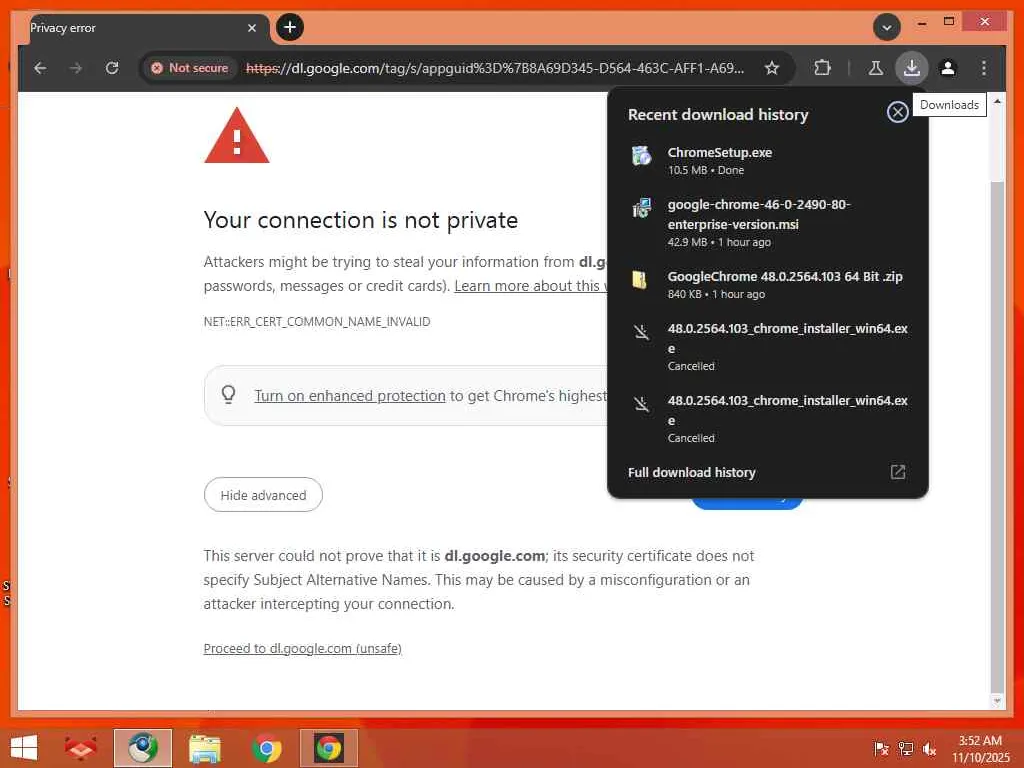
Task: Close the Privacy error tab
Action: coord(251,28)
